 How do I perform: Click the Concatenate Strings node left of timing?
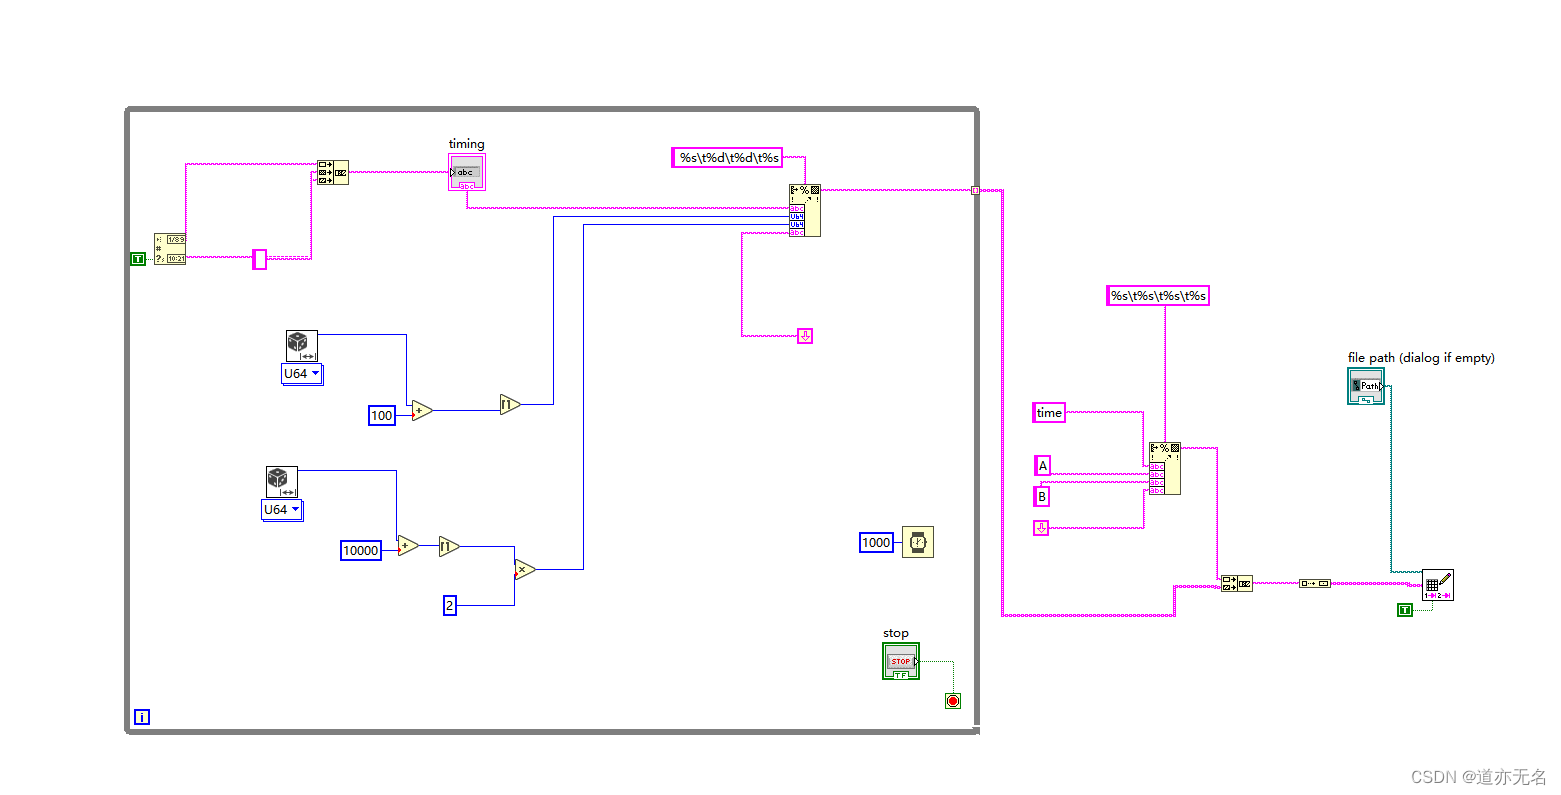point(334,173)
